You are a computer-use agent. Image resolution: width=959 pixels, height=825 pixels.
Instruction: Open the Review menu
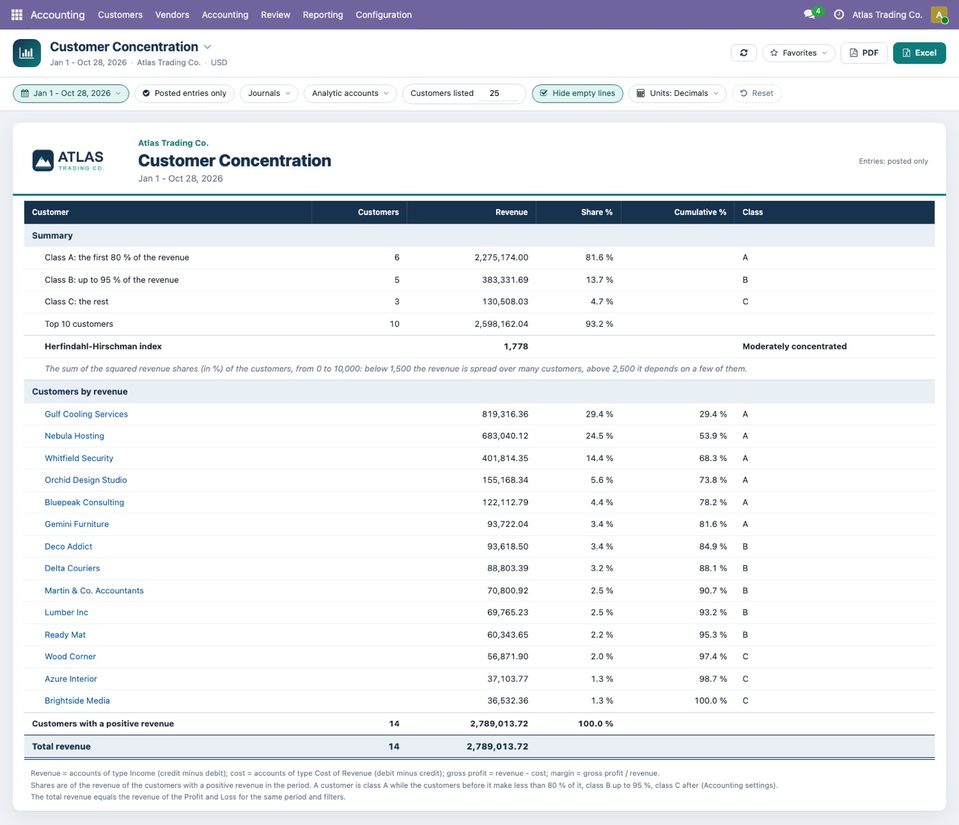pos(275,15)
